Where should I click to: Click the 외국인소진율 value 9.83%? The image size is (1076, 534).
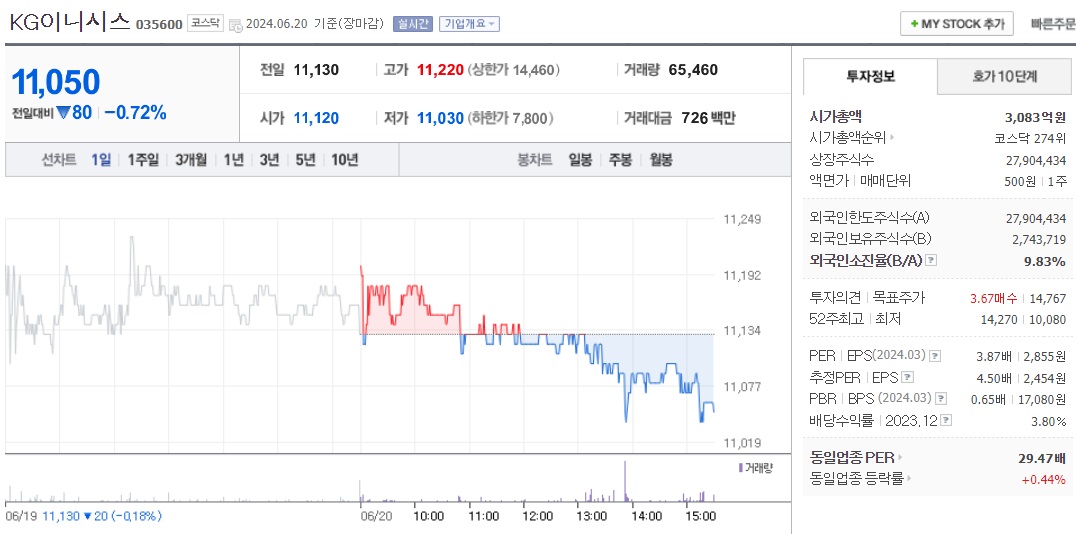click(1044, 261)
